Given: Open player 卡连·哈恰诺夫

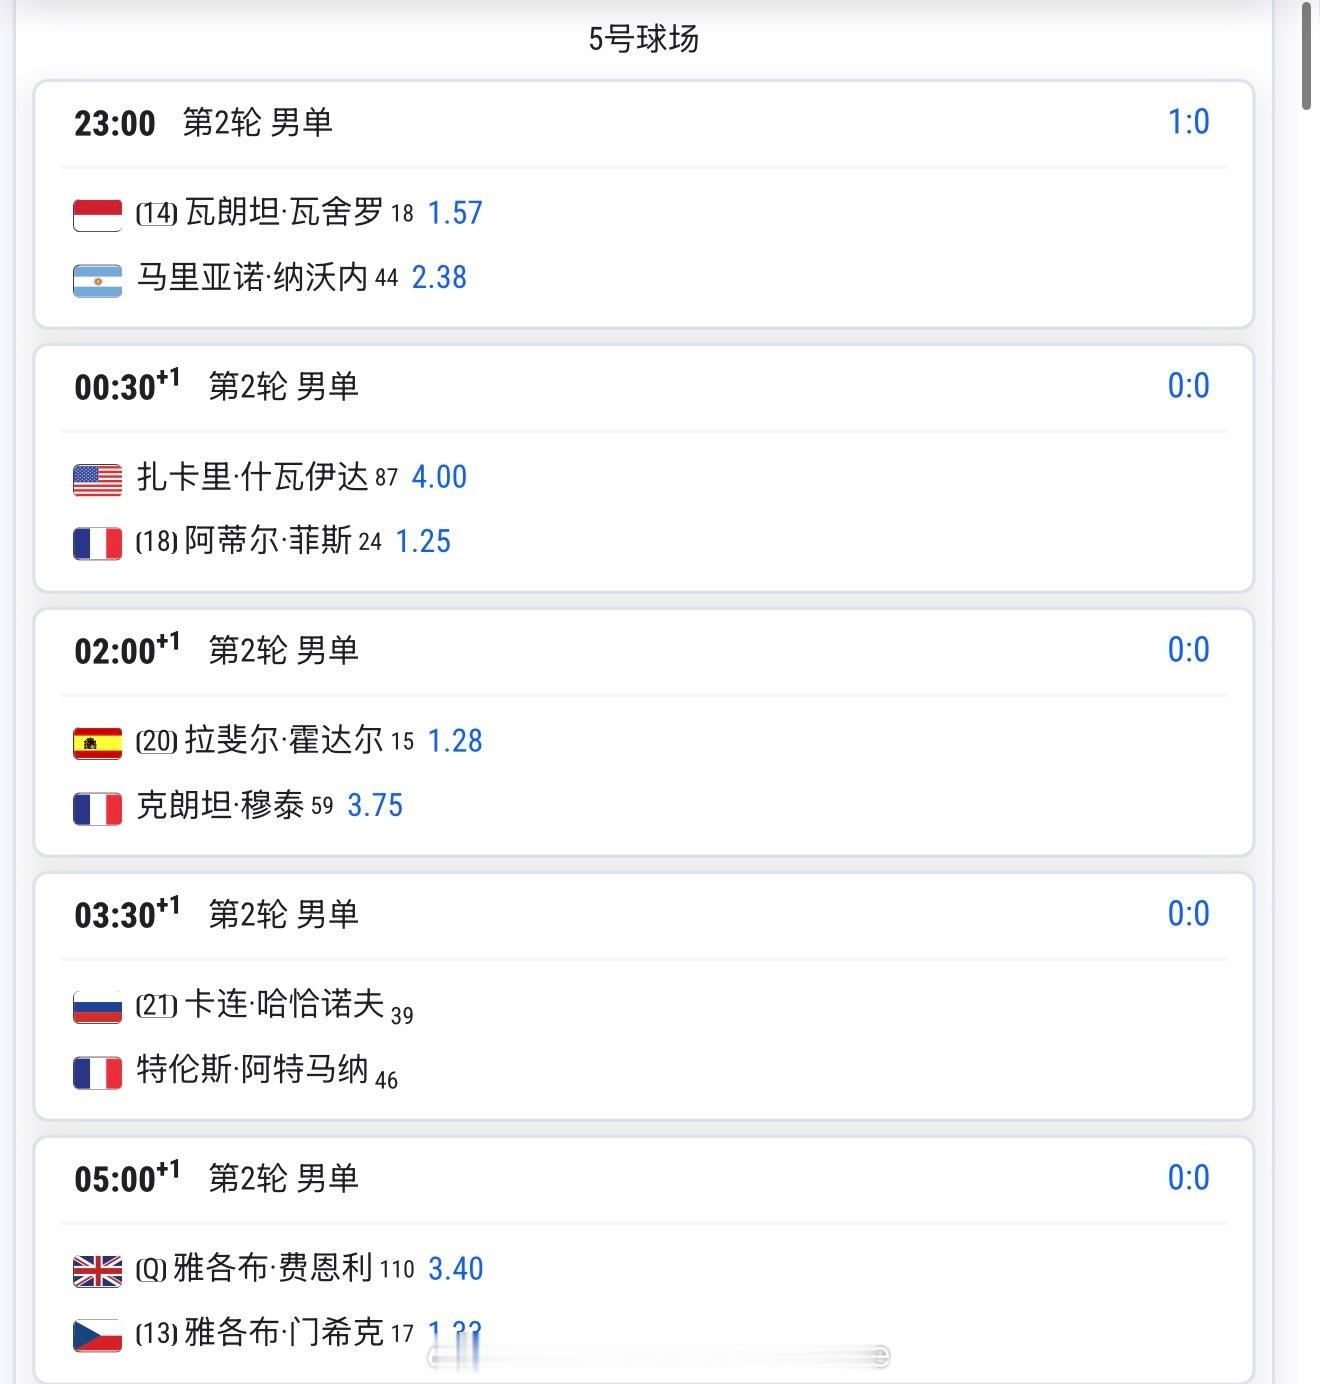Looking at the screenshot, I should tap(284, 1003).
